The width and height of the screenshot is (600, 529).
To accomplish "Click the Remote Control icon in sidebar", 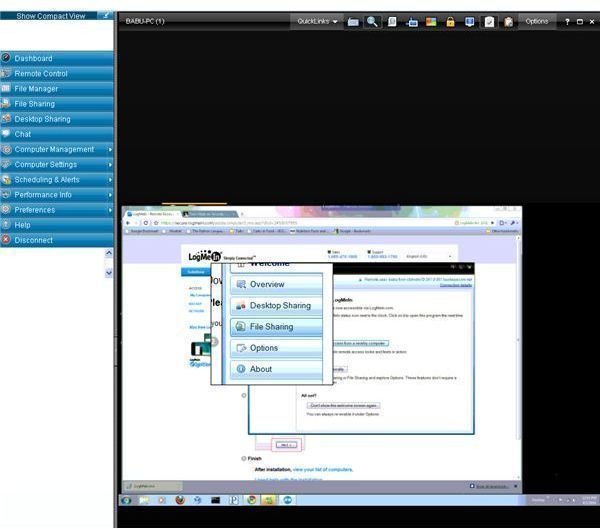I will click(6, 73).
